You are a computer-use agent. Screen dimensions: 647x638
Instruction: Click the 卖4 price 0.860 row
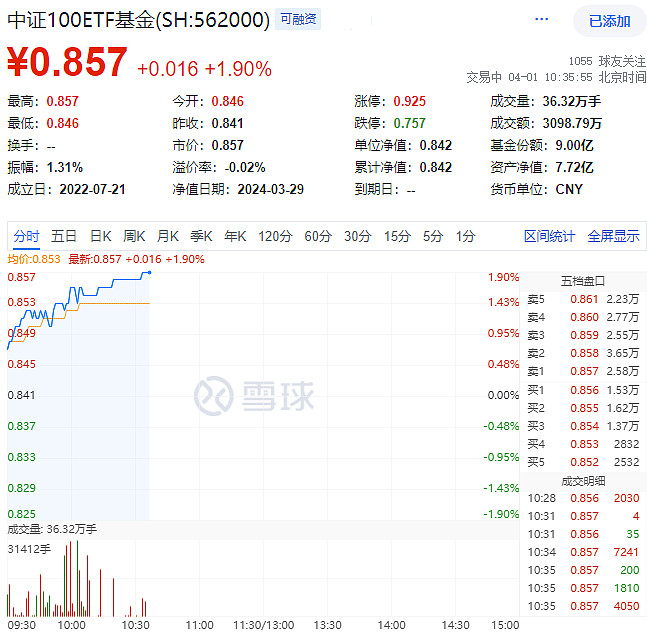[583, 317]
